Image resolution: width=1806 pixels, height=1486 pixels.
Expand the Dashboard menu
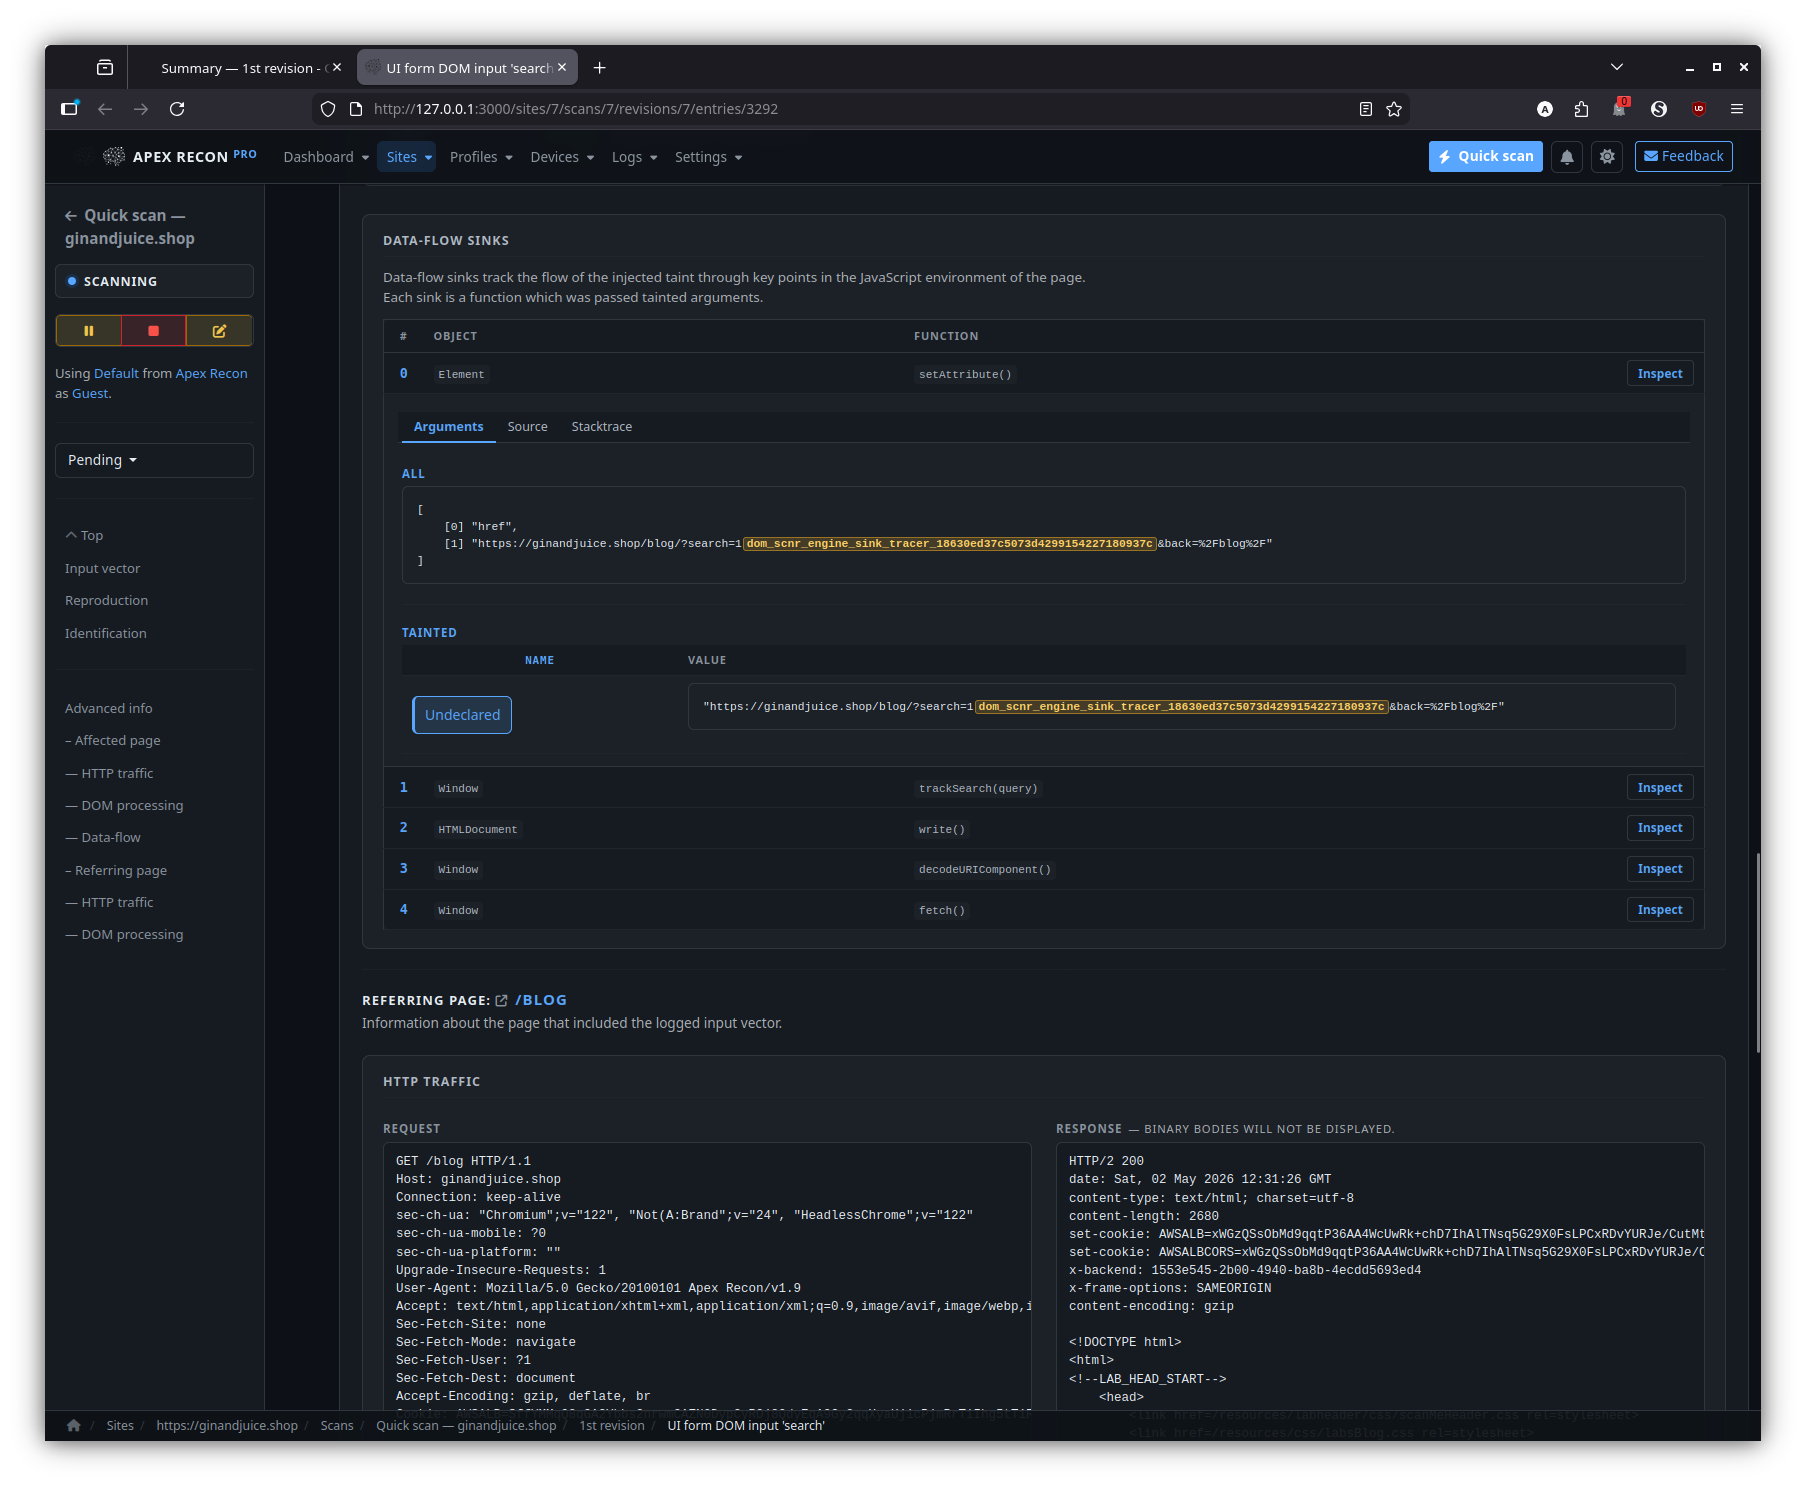tap(326, 157)
